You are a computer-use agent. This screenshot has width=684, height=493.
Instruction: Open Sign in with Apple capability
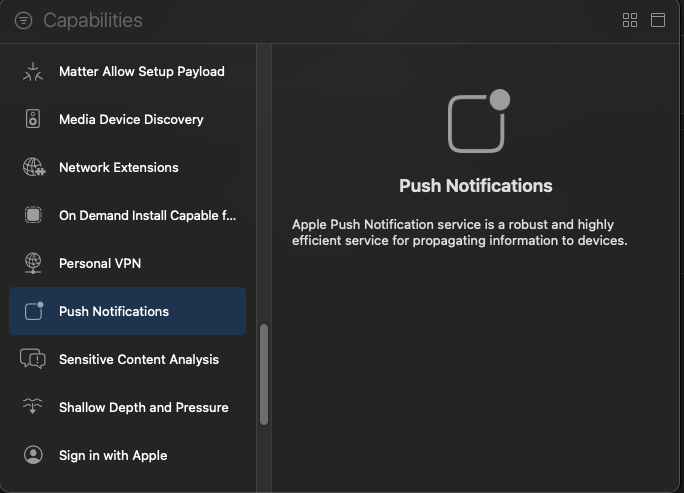pyautogui.click(x=127, y=455)
